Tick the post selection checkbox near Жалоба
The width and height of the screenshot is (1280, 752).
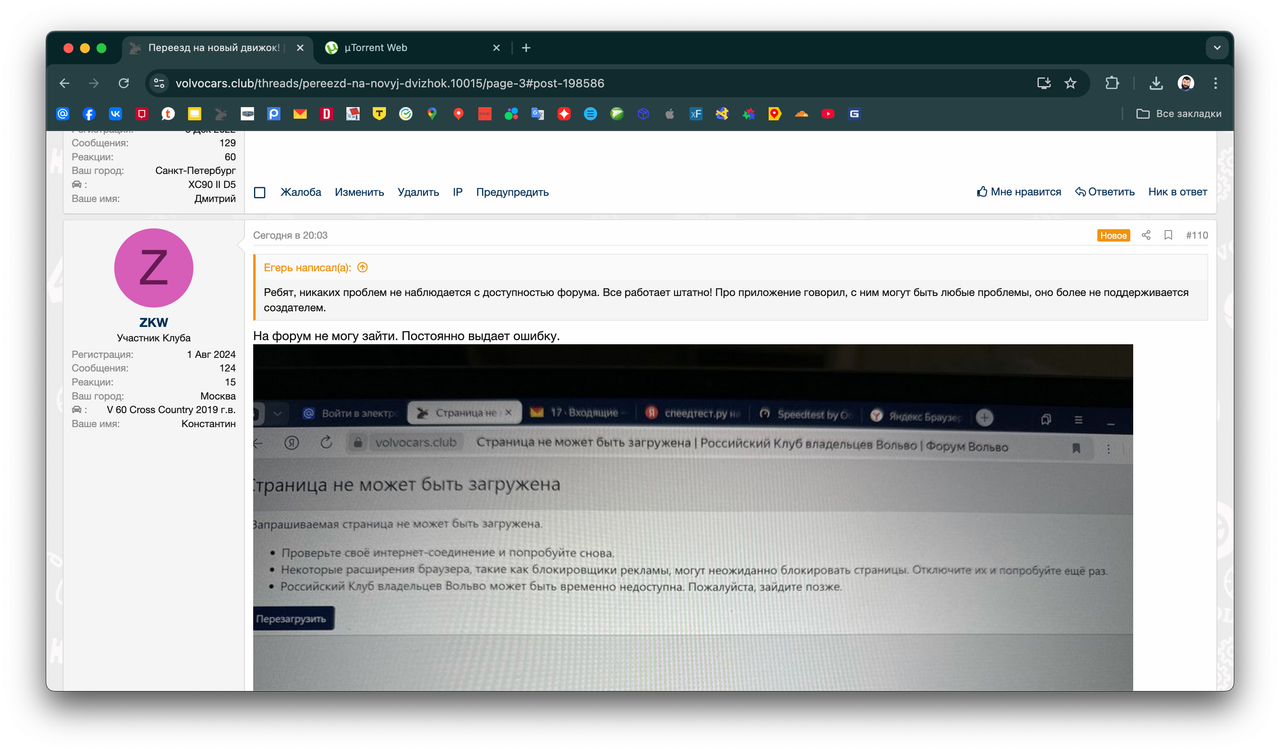(x=260, y=192)
